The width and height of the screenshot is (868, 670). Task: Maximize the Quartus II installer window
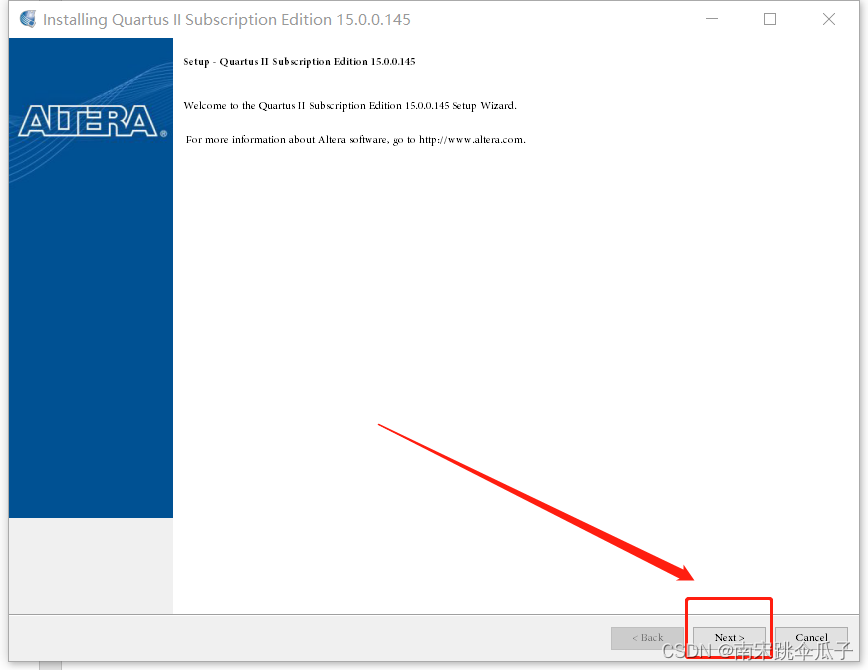coord(769,19)
